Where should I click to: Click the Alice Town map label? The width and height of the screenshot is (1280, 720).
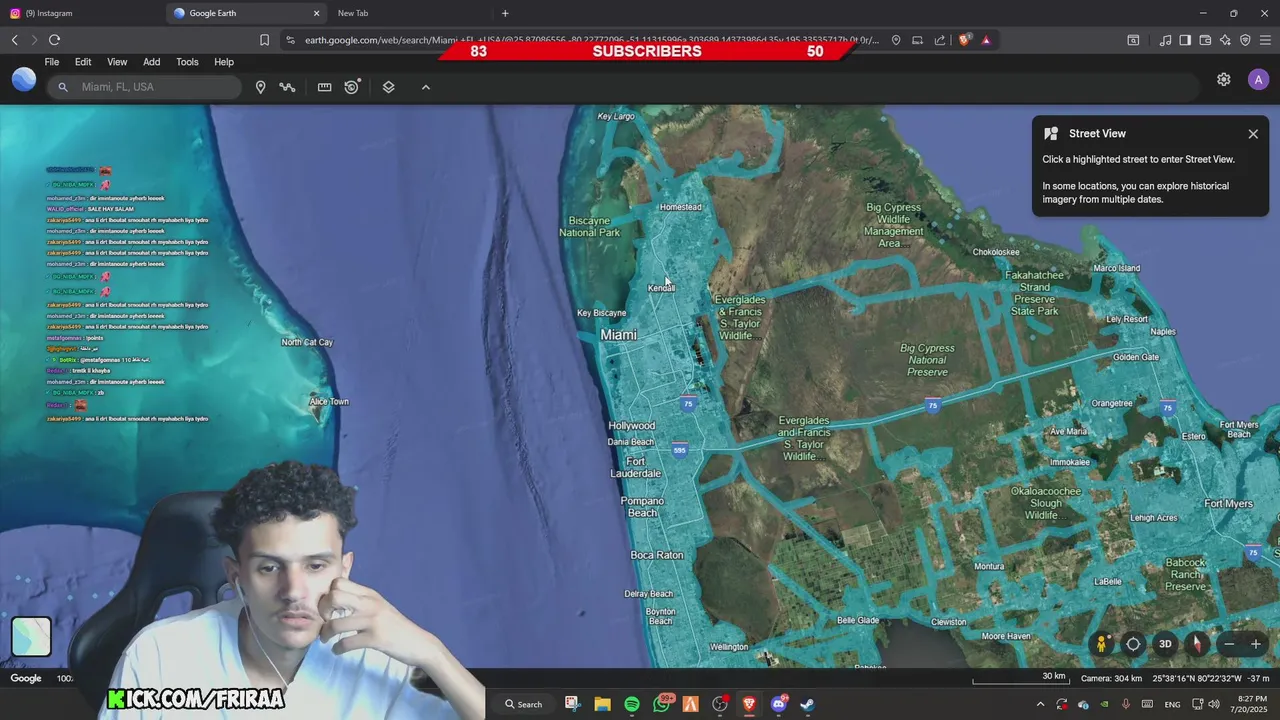tap(329, 402)
